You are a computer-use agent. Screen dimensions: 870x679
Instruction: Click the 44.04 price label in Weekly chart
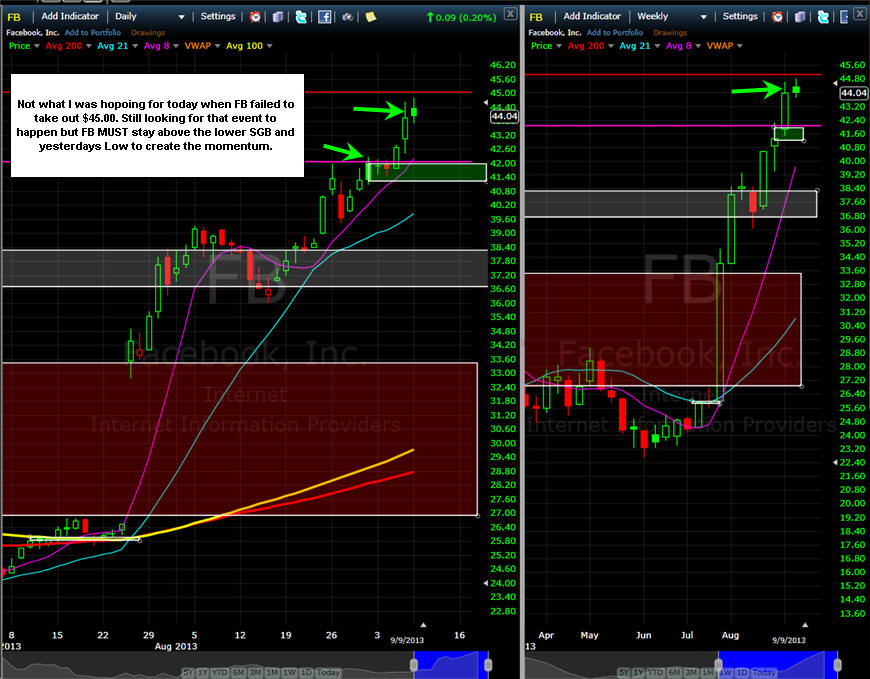854,93
